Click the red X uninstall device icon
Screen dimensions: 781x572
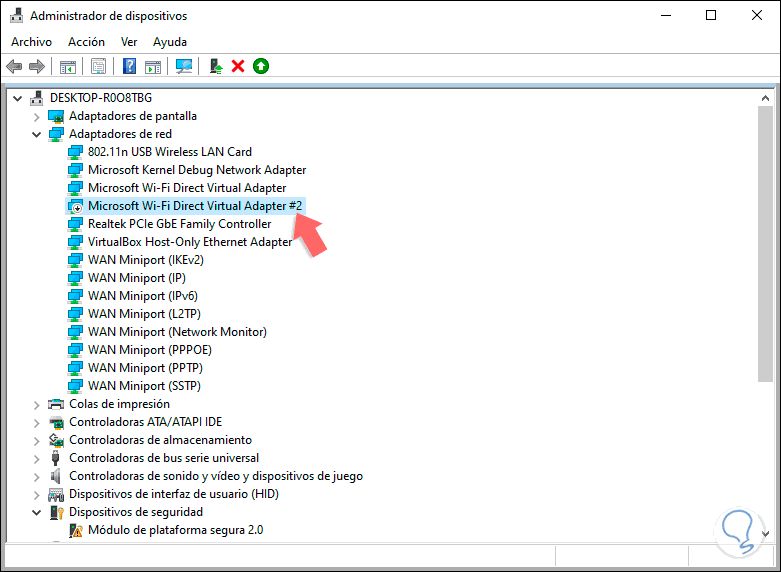(x=238, y=66)
